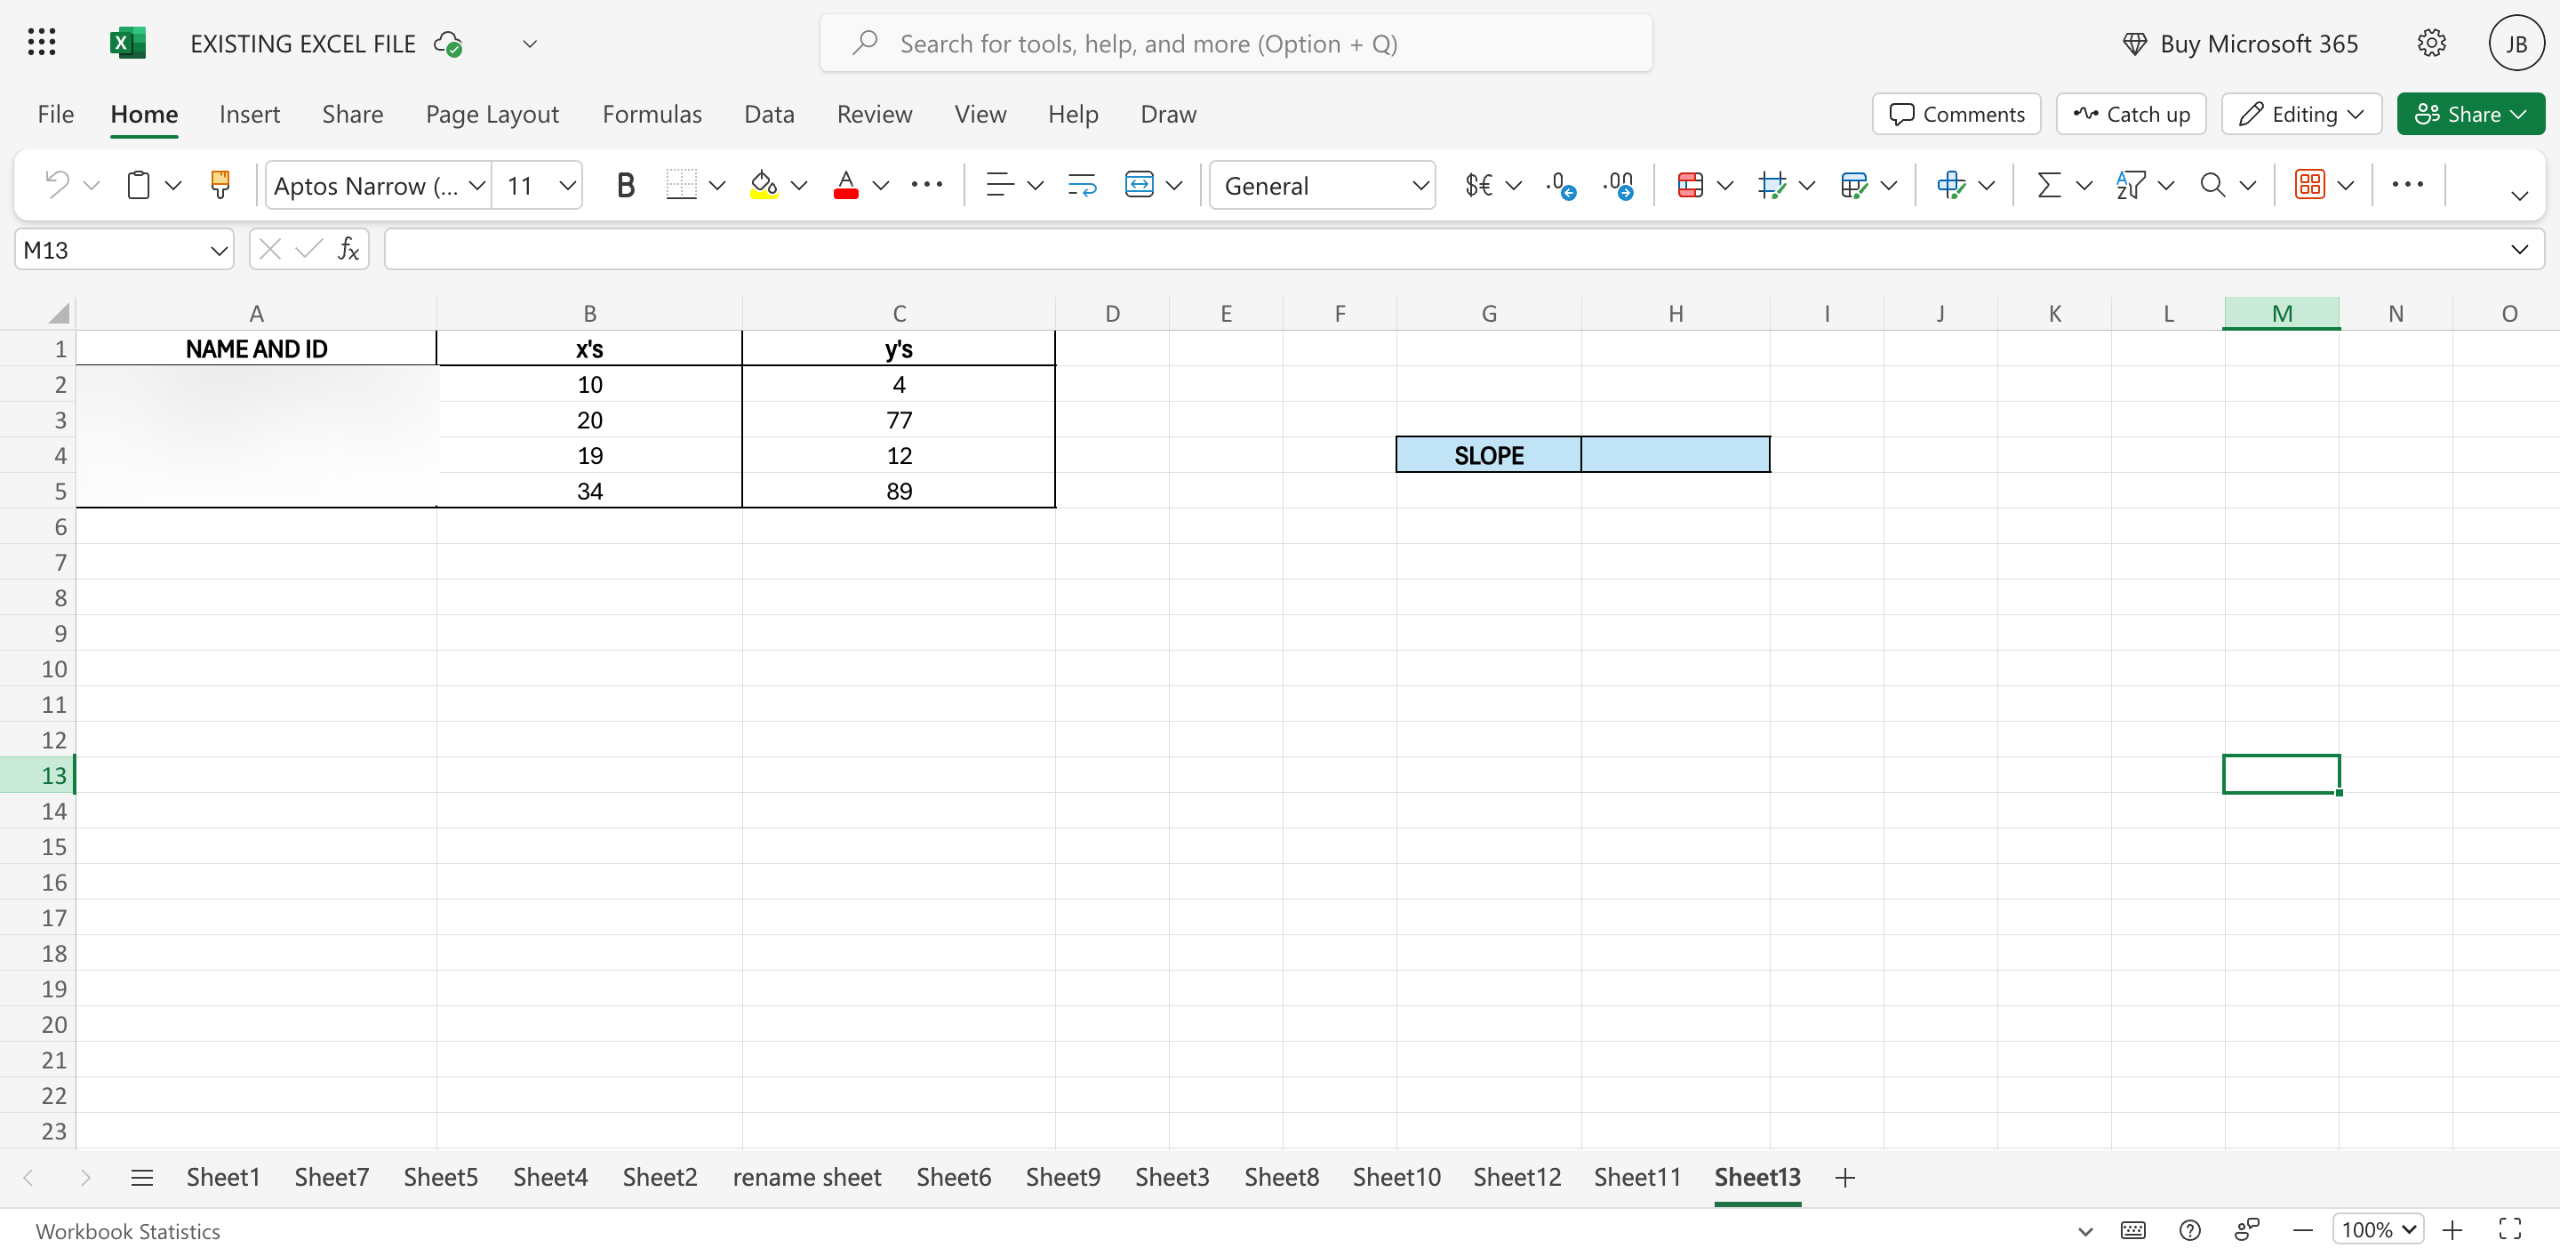This screenshot has height=1248, width=2560.
Task: Click the Comments button
Action: coord(1956,114)
